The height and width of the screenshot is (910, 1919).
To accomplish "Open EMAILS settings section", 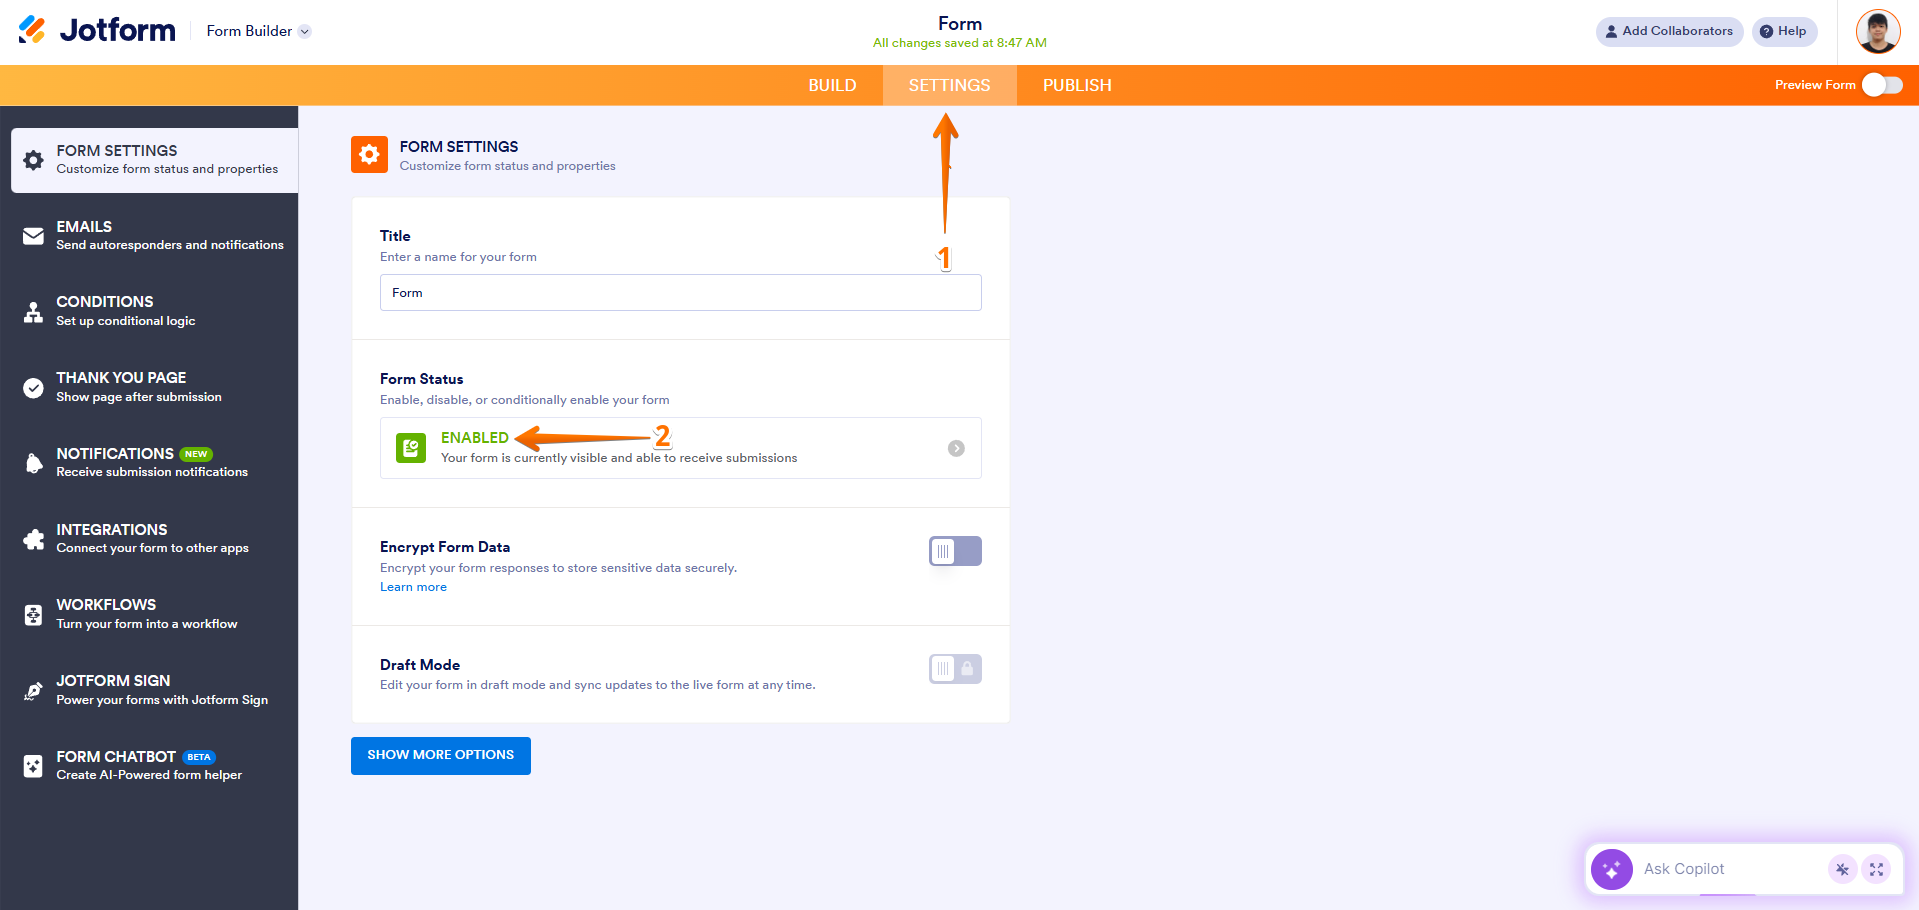I will [x=149, y=236].
